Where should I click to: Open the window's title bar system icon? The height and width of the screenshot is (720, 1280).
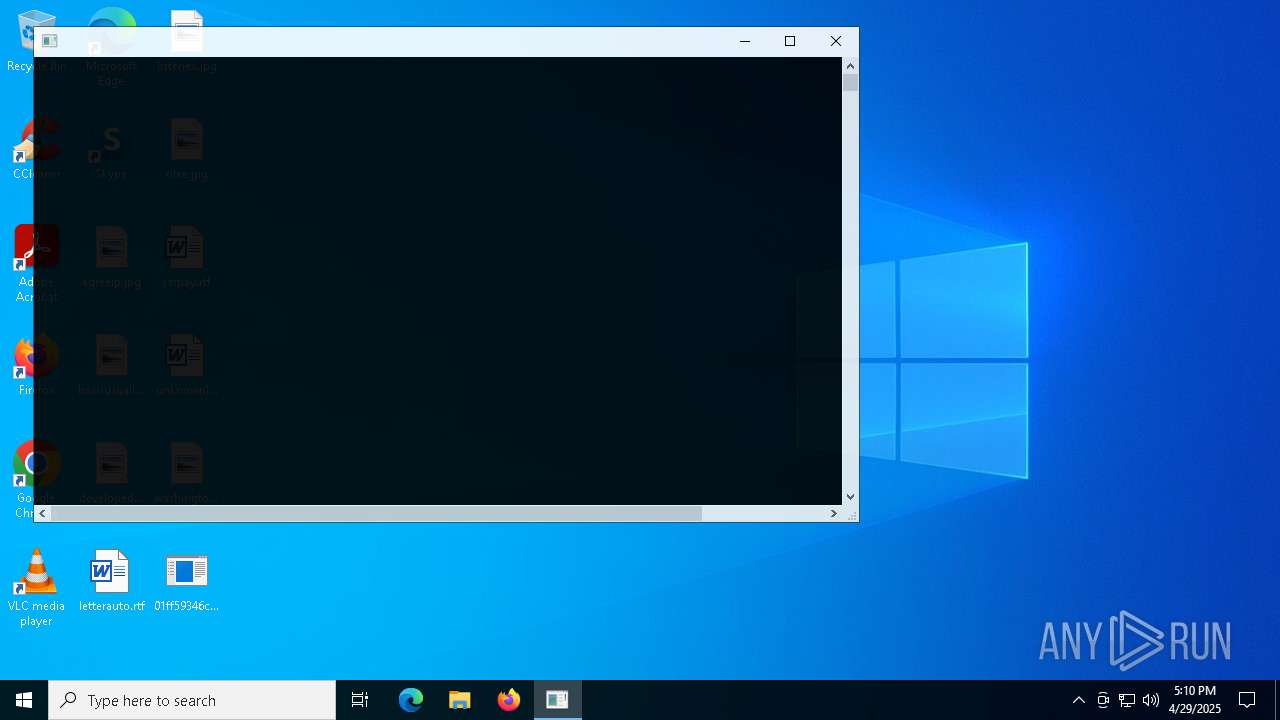49,41
